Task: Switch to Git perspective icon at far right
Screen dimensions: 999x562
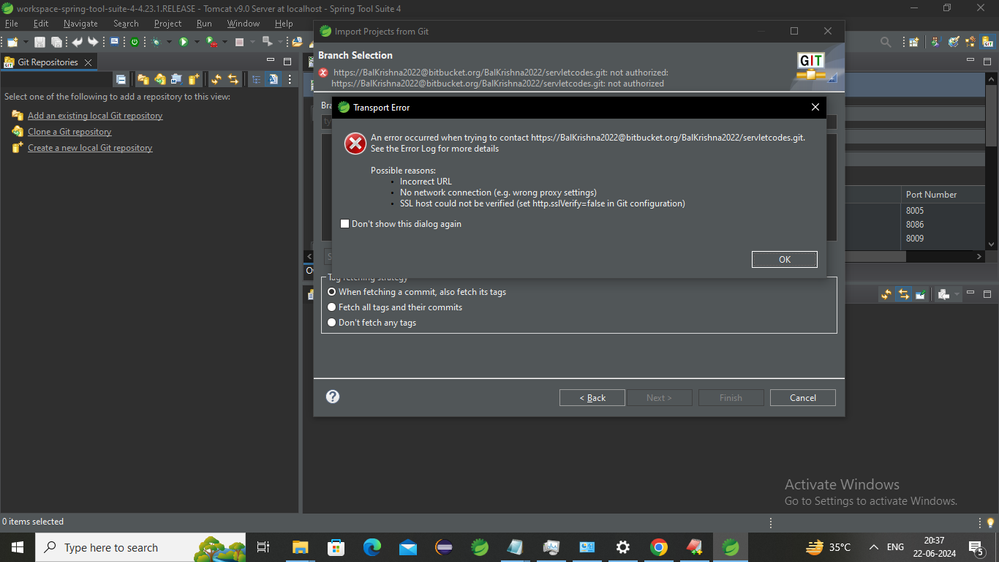Action: coord(988,42)
